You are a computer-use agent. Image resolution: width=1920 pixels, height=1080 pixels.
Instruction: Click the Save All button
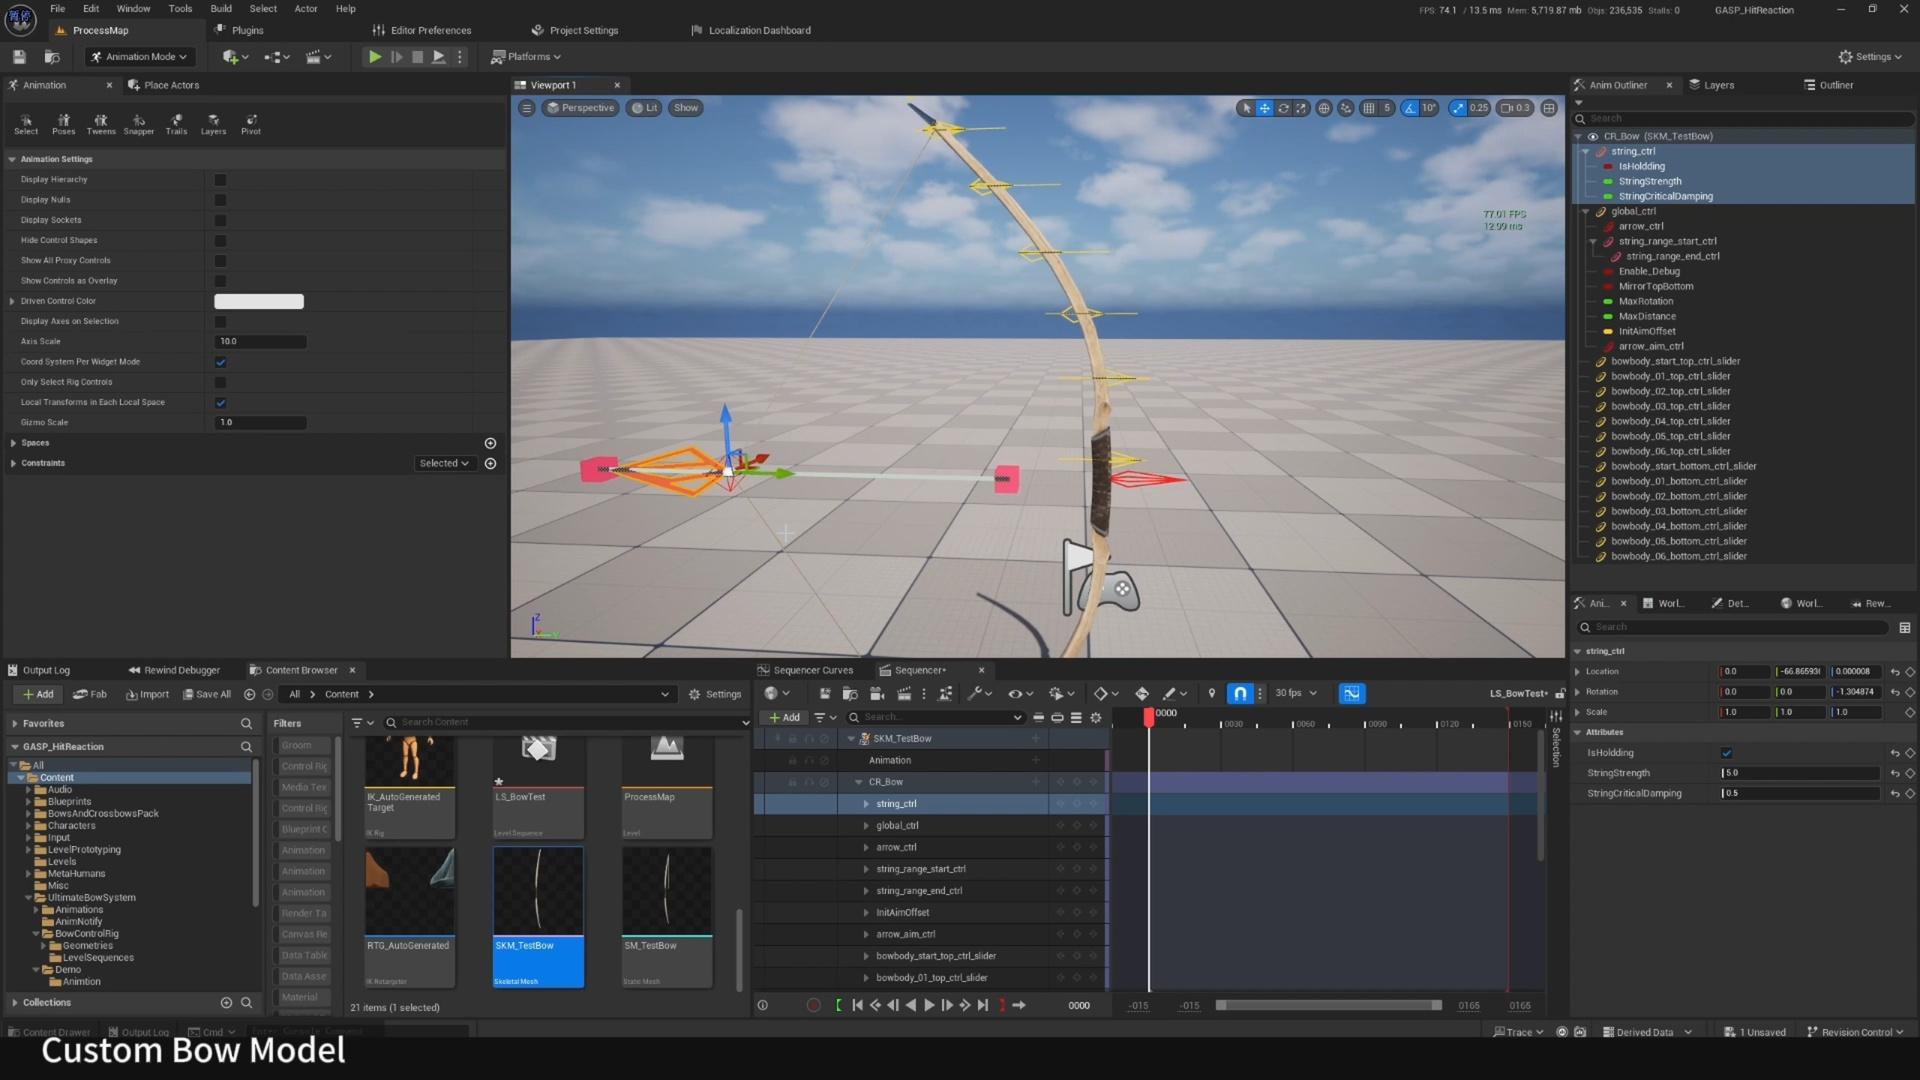(x=207, y=694)
